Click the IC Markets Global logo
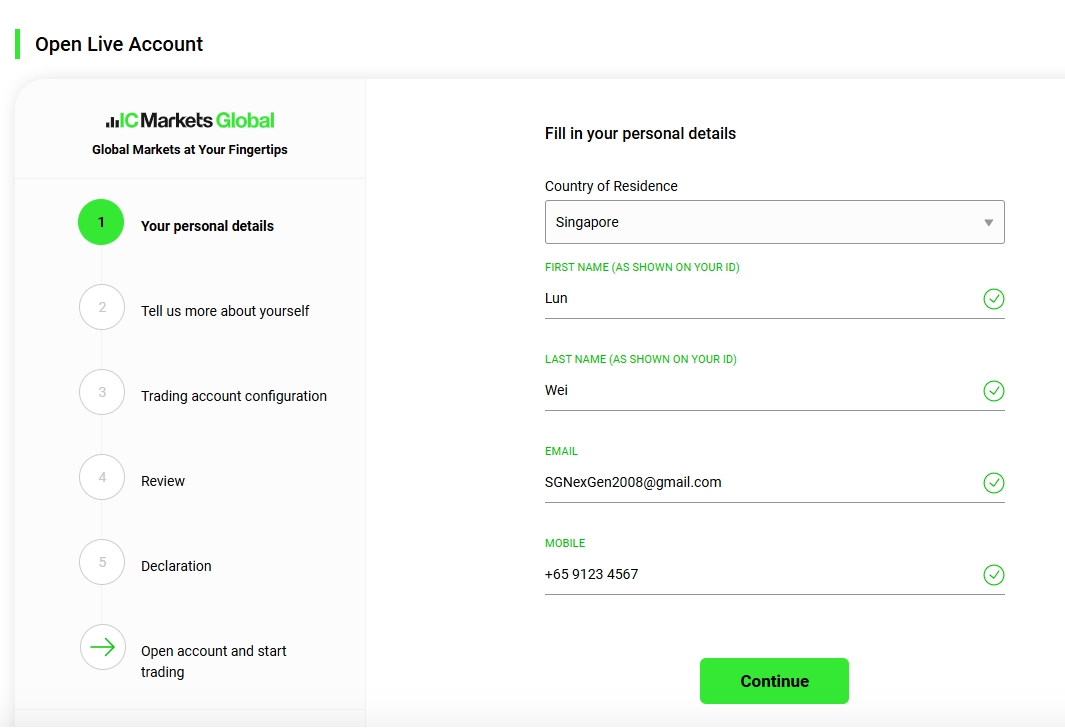1065x728 pixels. pos(190,120)
